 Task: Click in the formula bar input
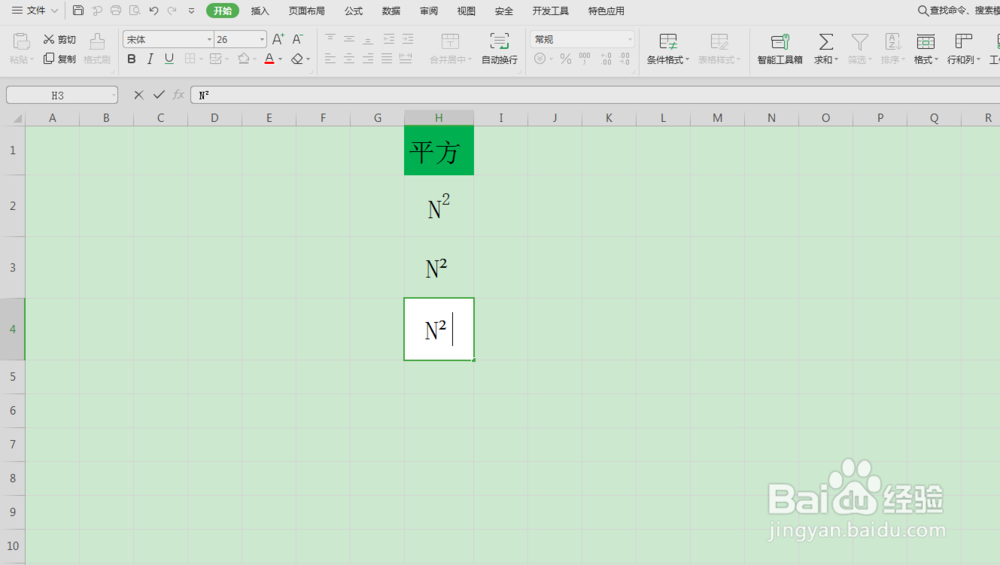pyautogui.click(x=595, y=95)
